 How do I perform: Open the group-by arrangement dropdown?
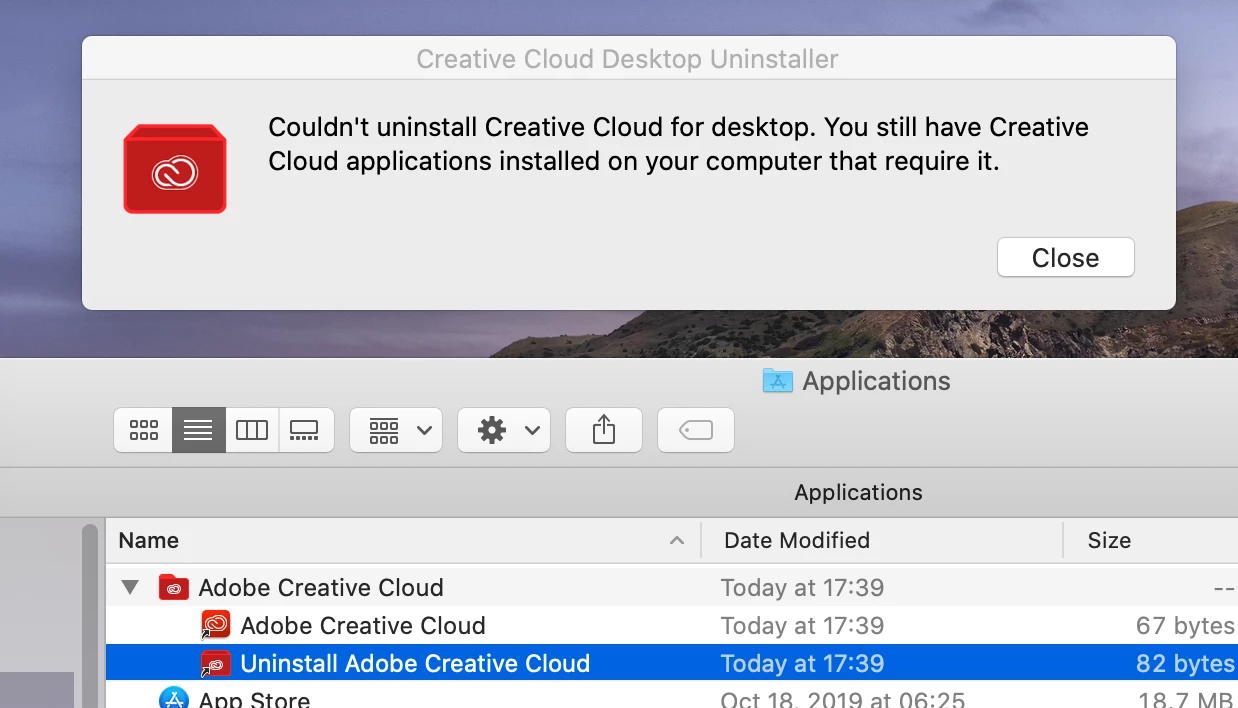396,430
